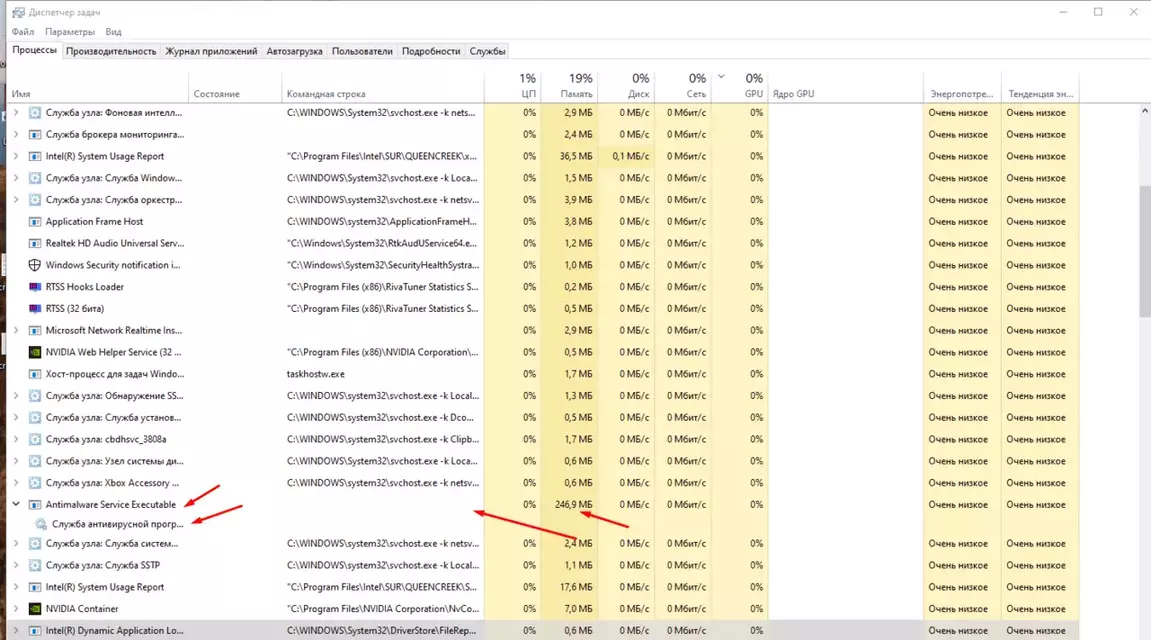Expand the Служба брокера мониторинга row

point(16,134)
